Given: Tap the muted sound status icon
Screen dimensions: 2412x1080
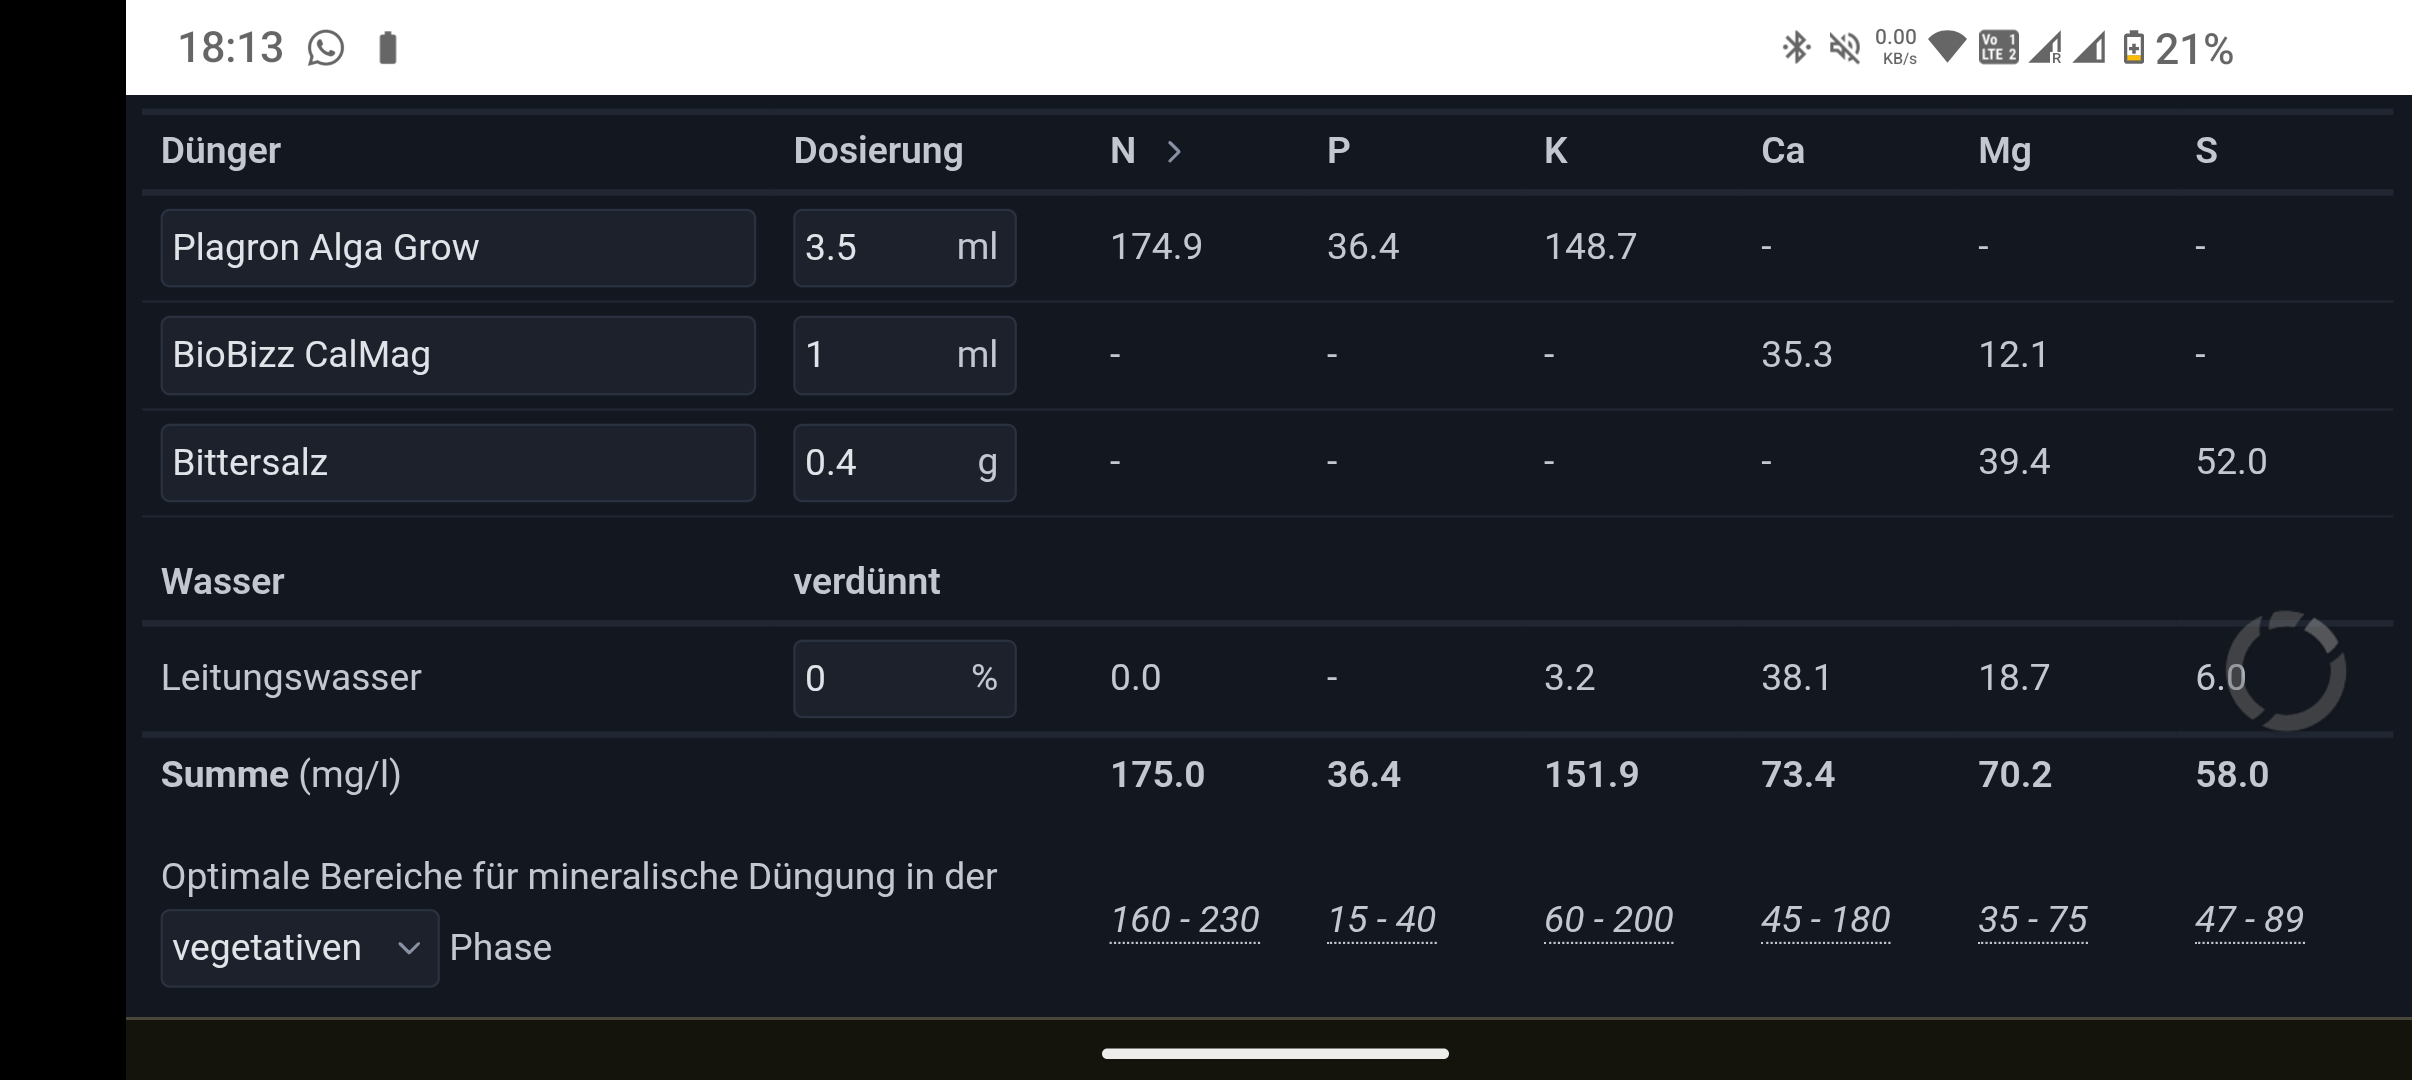Looking at the screenshot, I should pos(1844,47).
